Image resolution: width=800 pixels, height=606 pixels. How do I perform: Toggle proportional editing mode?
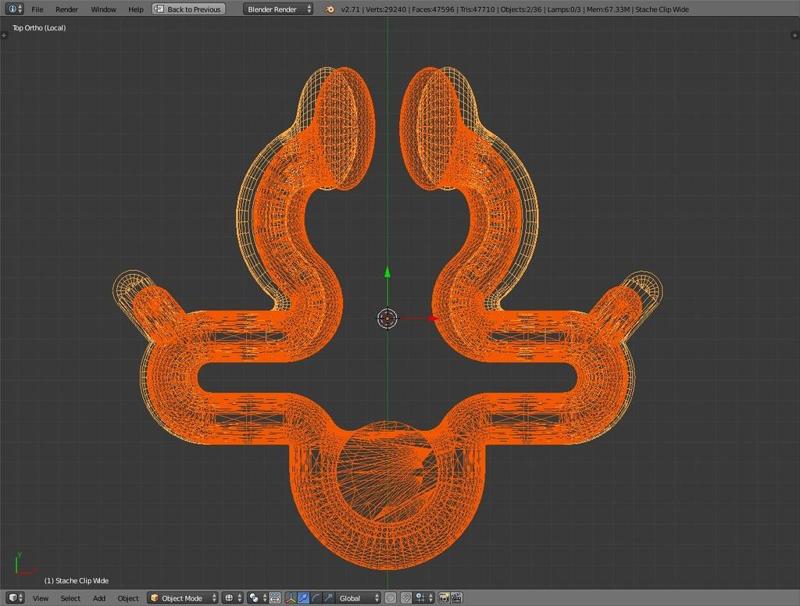pyautogui.click(x=392, y=598)
